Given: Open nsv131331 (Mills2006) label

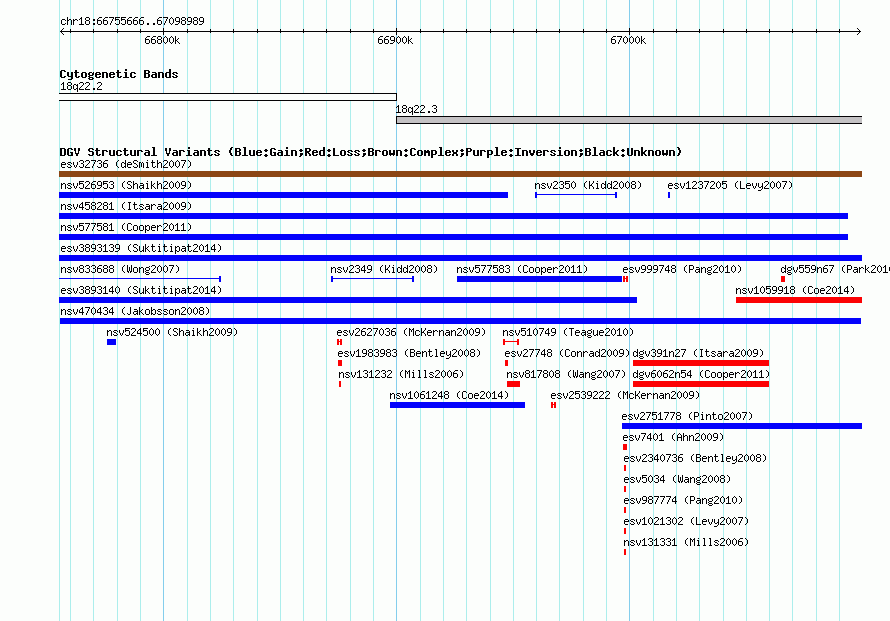Looking at the screenshot, I should click(x=686, y=543).
